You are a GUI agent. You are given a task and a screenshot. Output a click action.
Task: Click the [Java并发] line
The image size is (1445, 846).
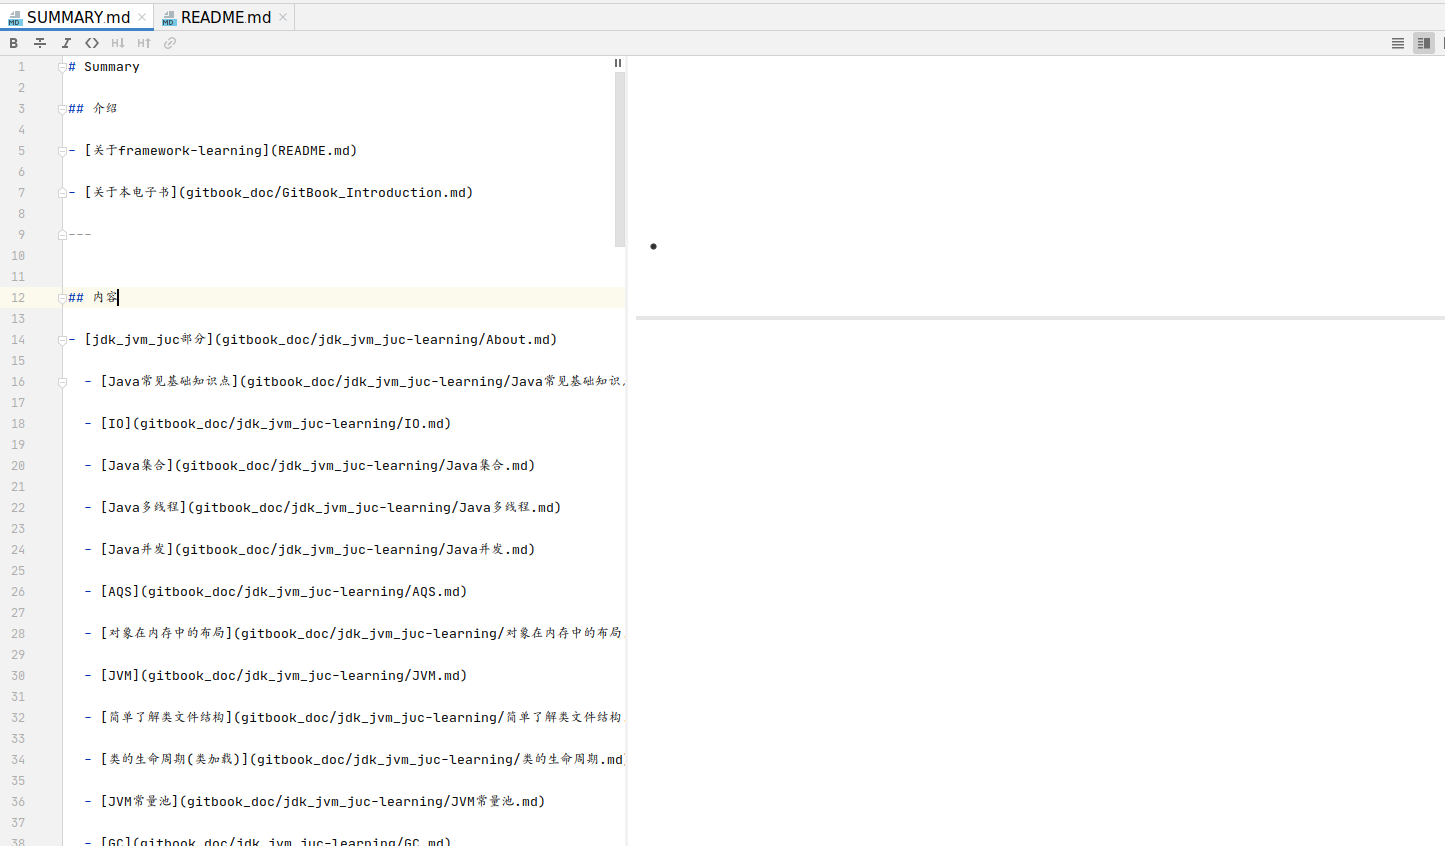[x=310, y=550]
